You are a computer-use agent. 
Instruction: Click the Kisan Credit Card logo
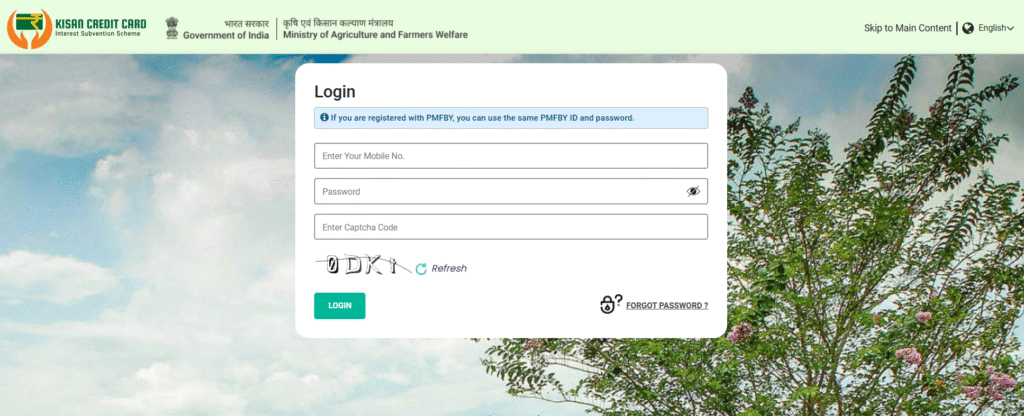coord(76,29)
